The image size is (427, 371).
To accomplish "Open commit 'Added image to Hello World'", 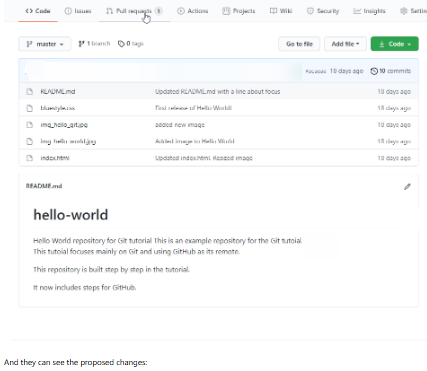I will (195, 141).
